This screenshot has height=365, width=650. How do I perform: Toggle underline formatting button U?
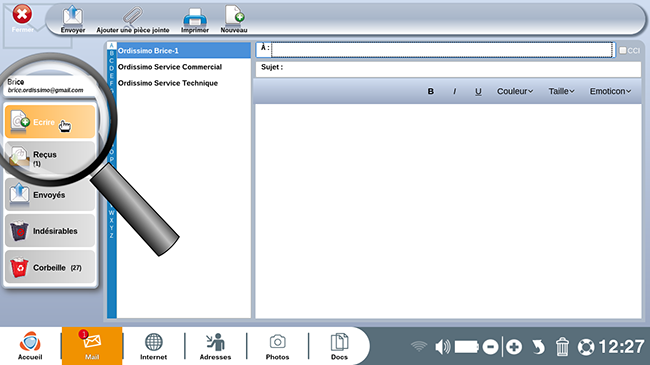coord(478,91)
